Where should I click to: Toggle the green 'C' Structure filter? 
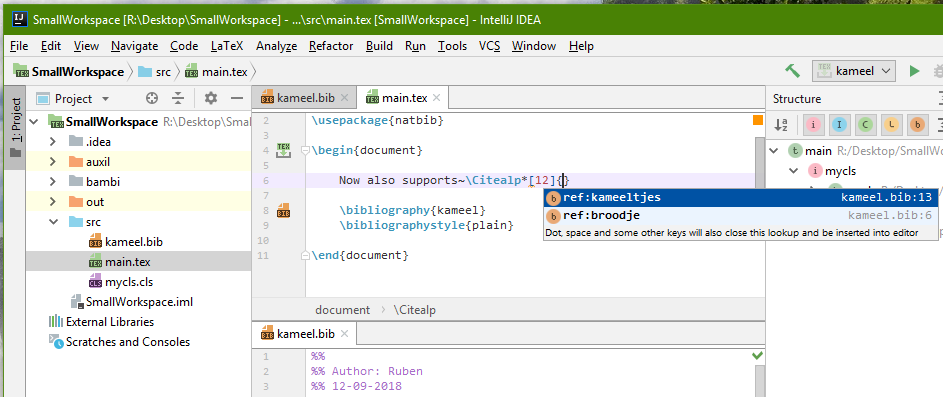865,125
